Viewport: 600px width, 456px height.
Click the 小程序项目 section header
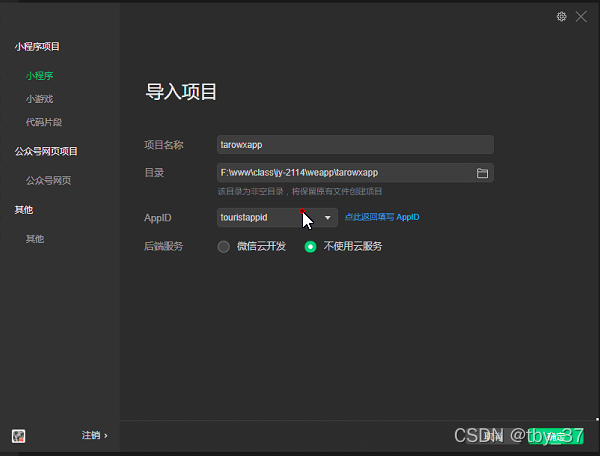pyautogui.click(x=37, y=47)
